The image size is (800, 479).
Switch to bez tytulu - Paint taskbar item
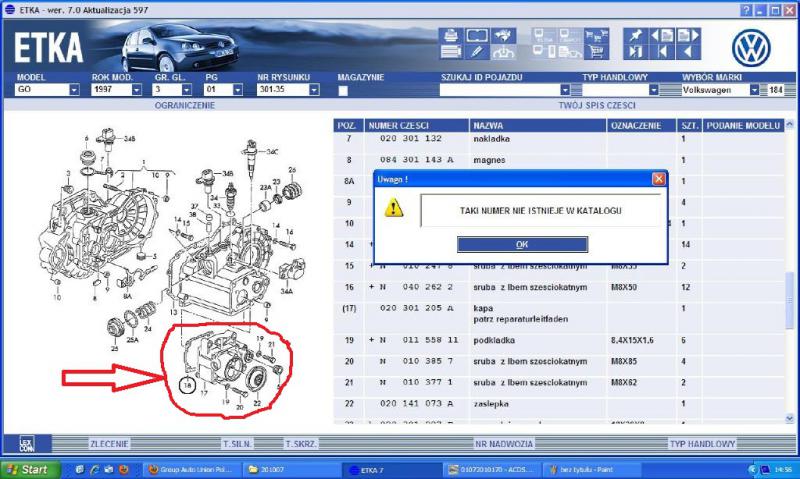point(590,469)
